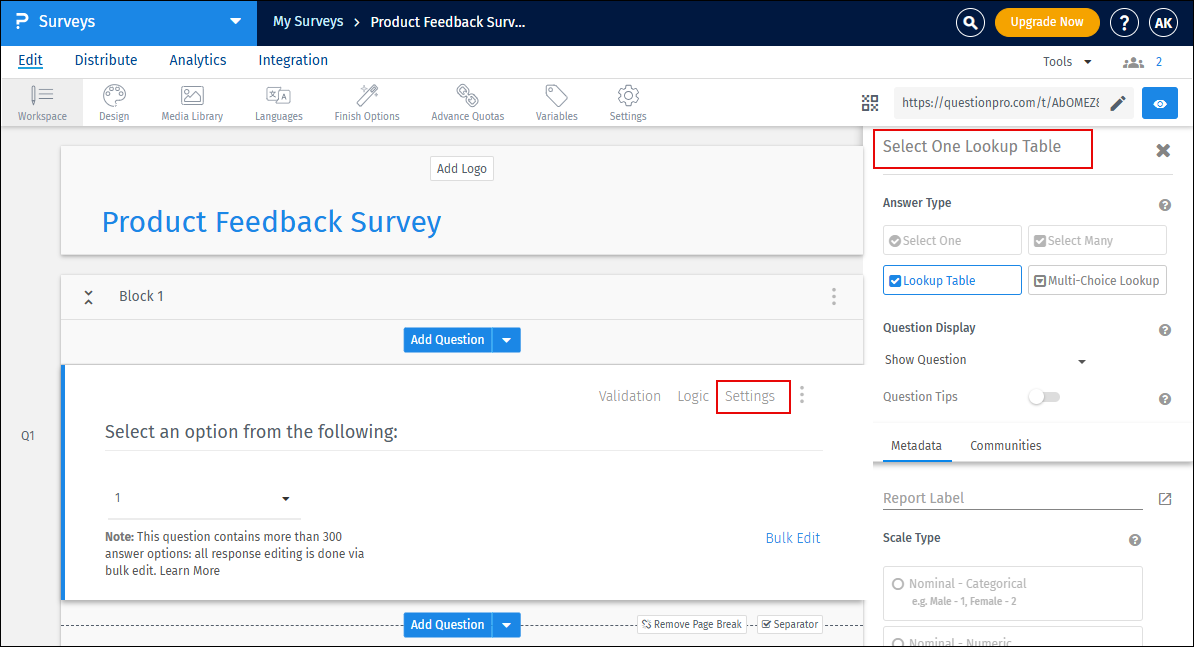Click question text 'Select an option from the following:'
1194x647 pixels.
[x=251, y=432]
